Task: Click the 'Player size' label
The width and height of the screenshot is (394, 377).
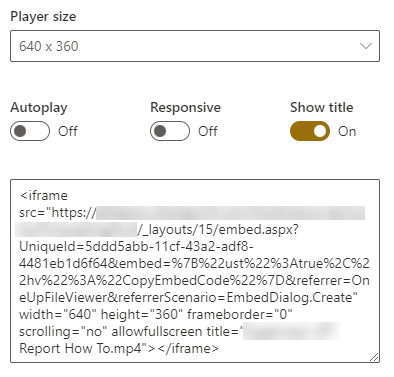Action: [x=43, y=16]
